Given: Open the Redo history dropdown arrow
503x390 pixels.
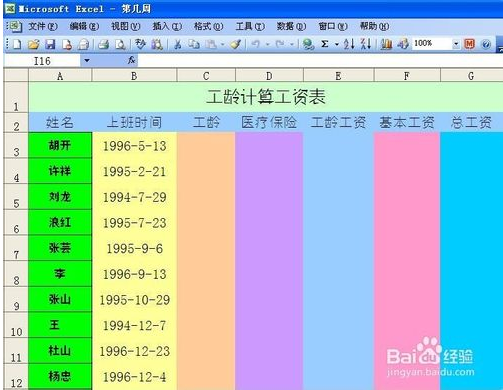Looking at the screenshot, I should coord(292,44).
